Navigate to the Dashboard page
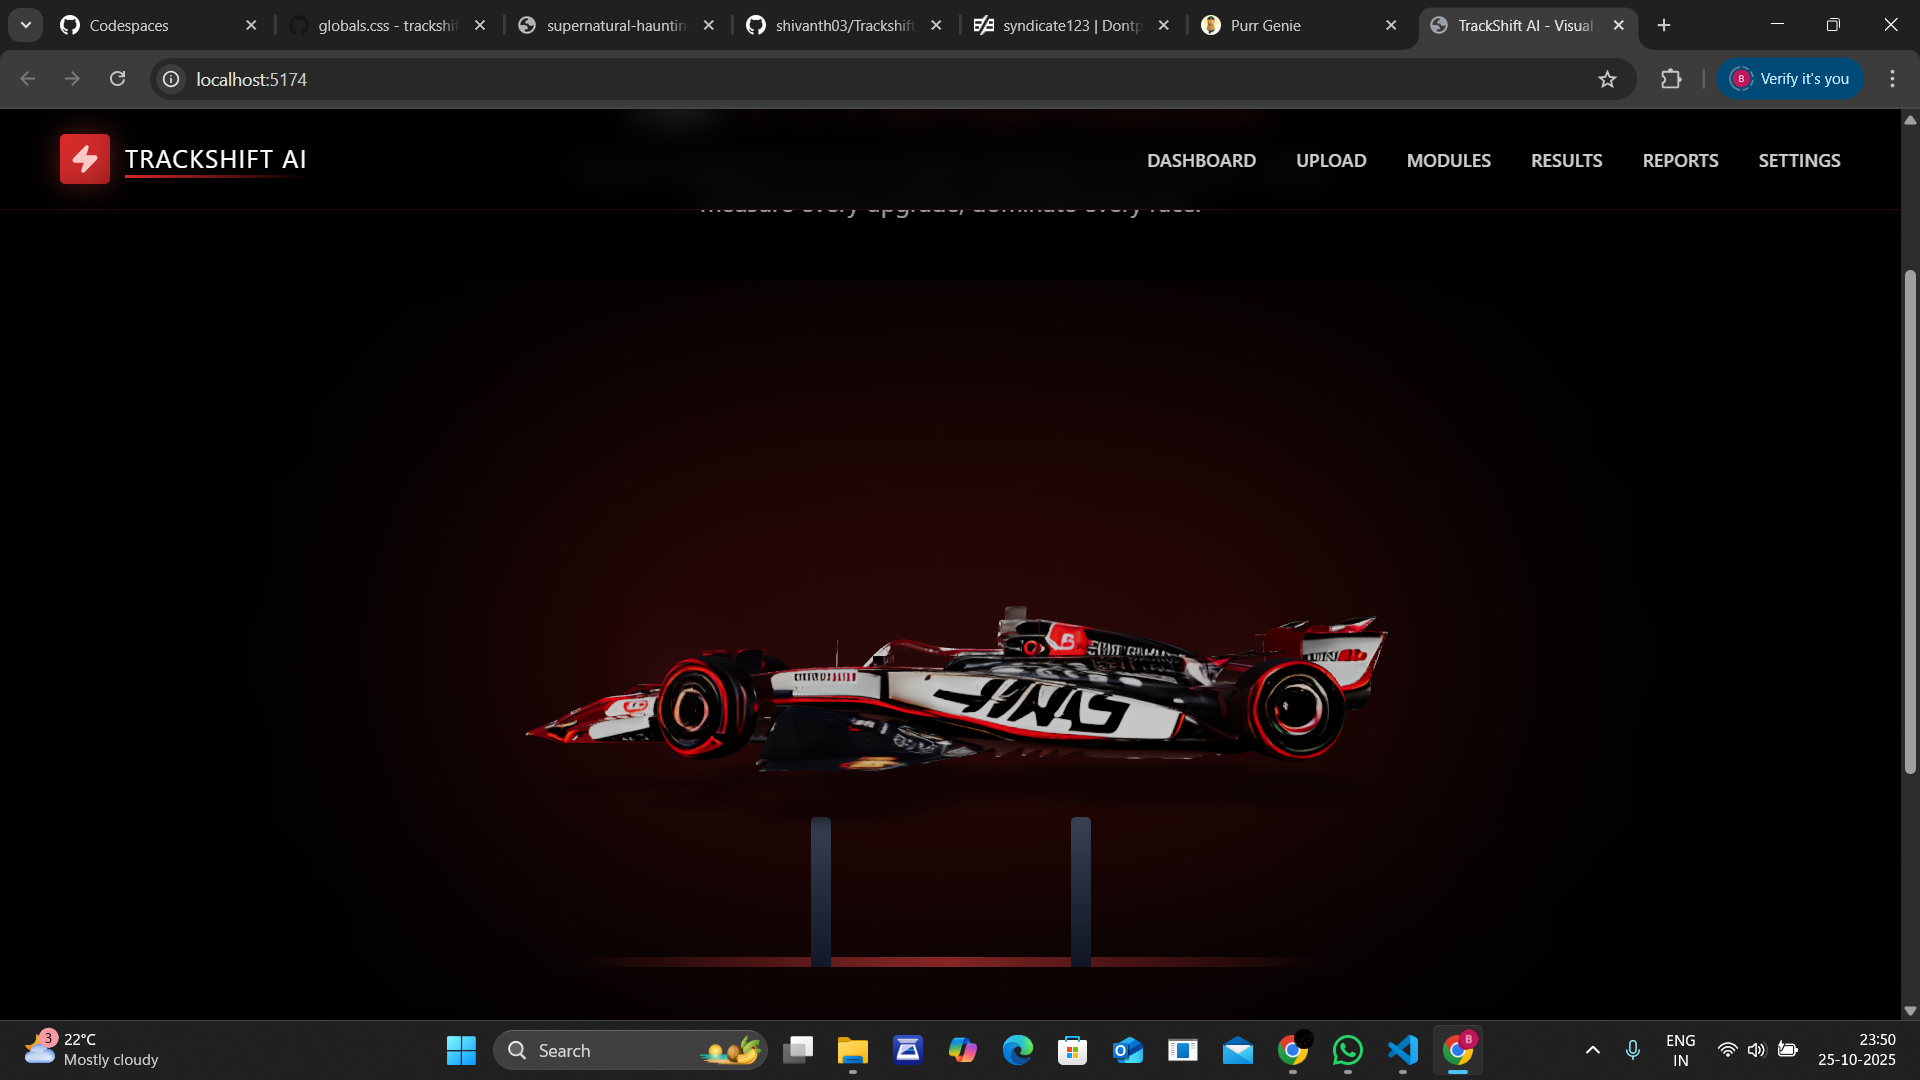 pyautogui.click(x=1201, y=160)
